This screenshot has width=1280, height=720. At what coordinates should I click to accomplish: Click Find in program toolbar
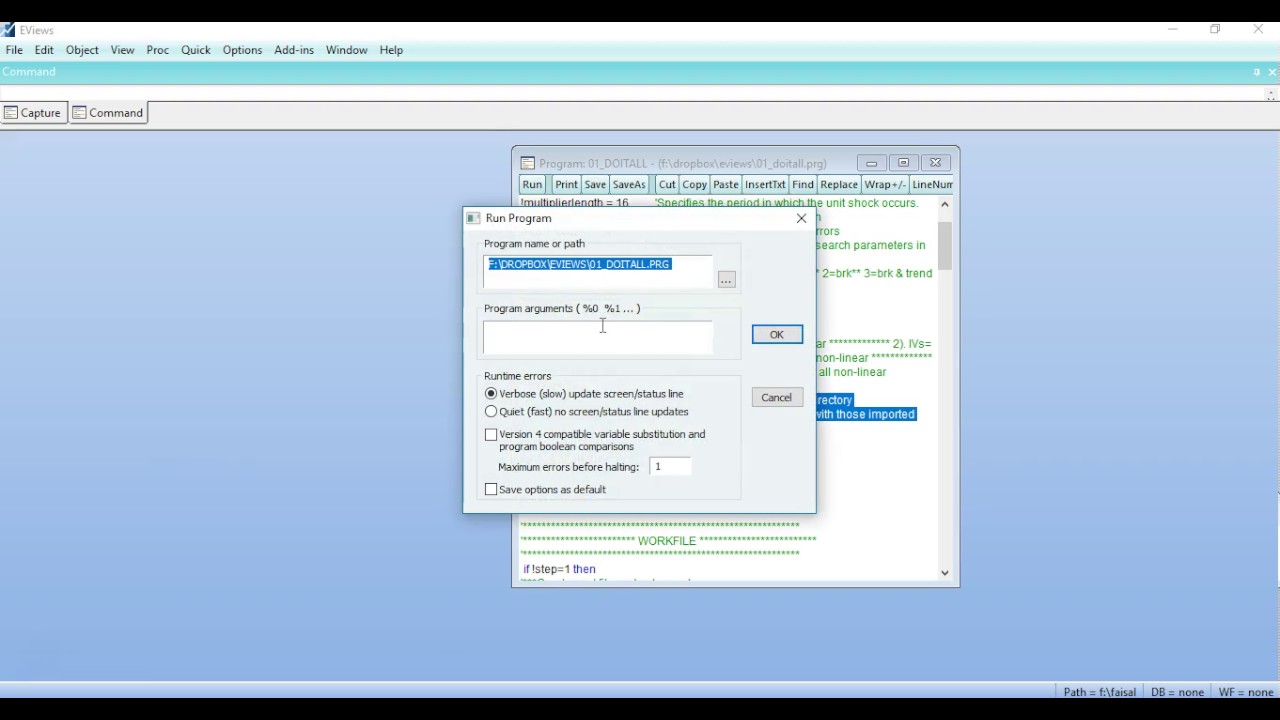pos(804,185)
